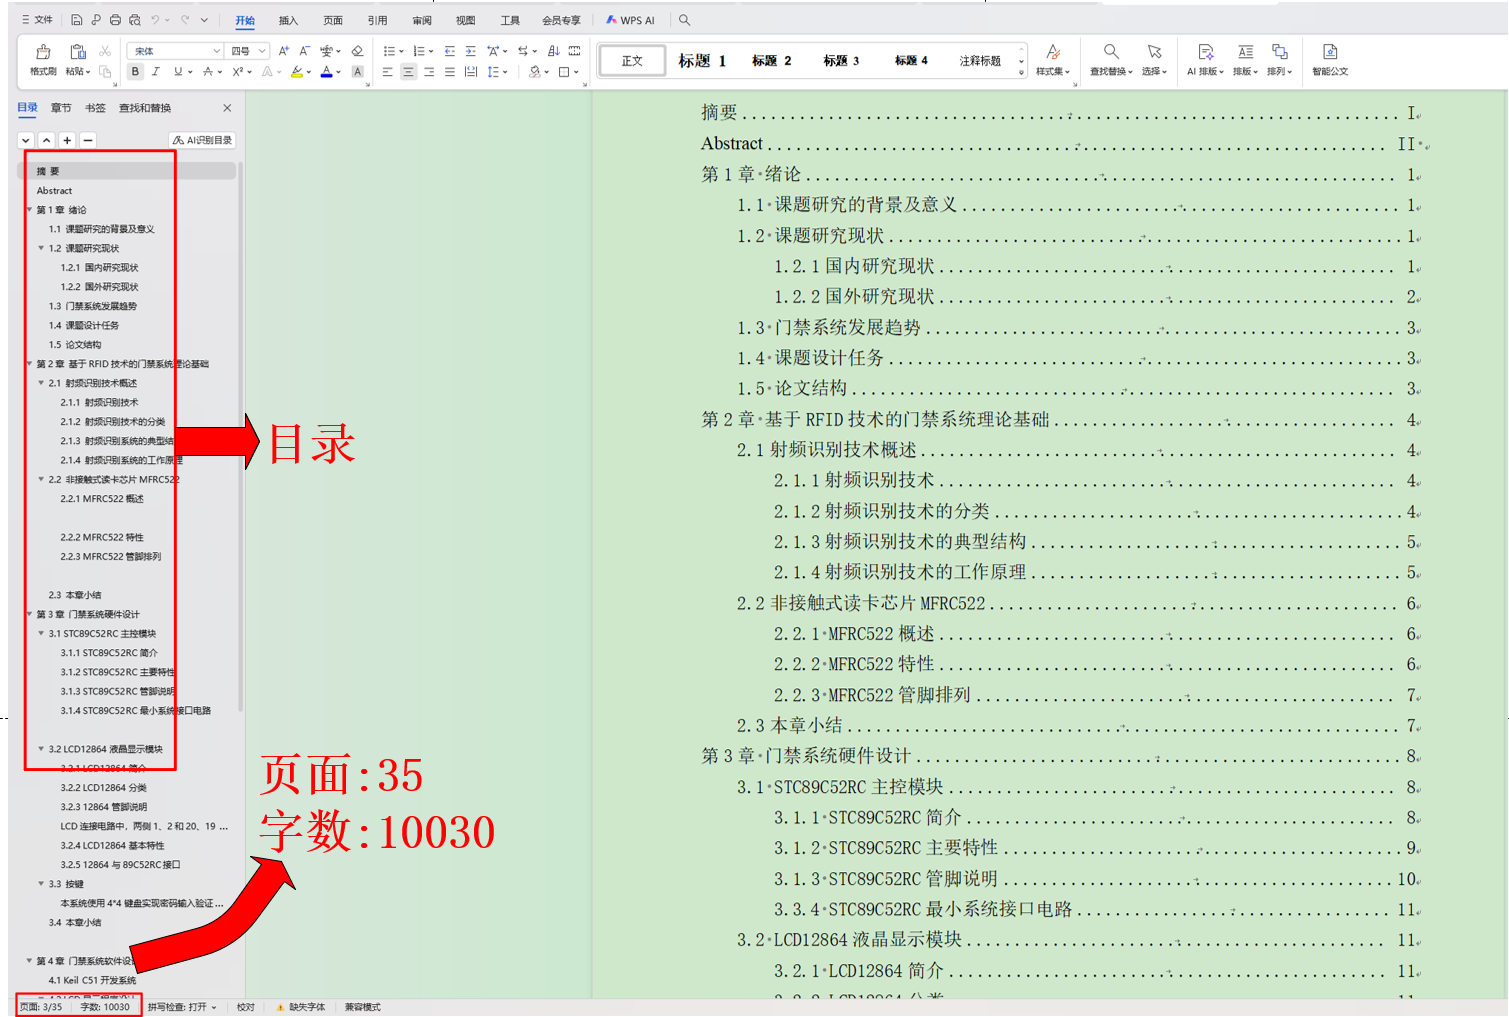Click the Print icon in quick access bar

115,20
